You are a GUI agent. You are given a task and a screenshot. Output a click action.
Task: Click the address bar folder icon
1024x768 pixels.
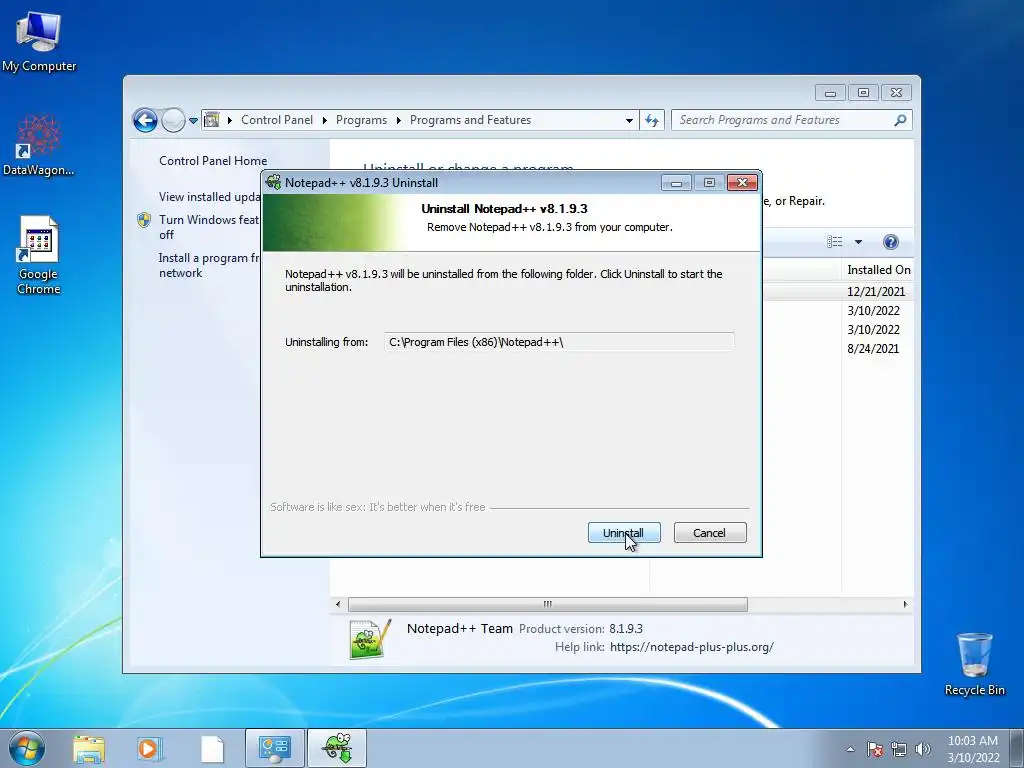pos(212,120)
